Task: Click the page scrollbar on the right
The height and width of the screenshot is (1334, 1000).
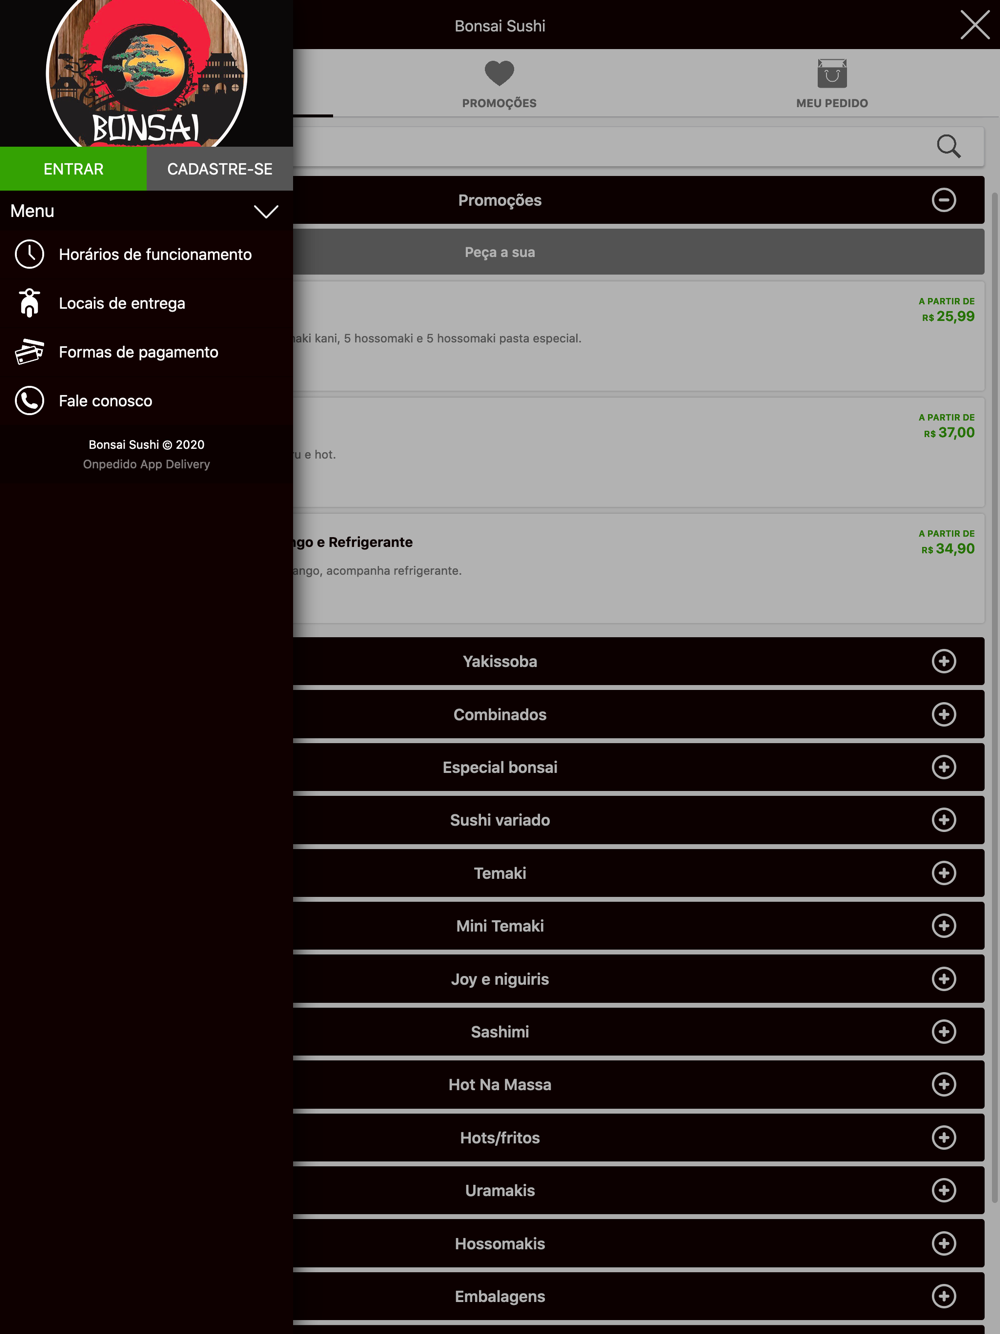Action: click(x=994, y=700)
